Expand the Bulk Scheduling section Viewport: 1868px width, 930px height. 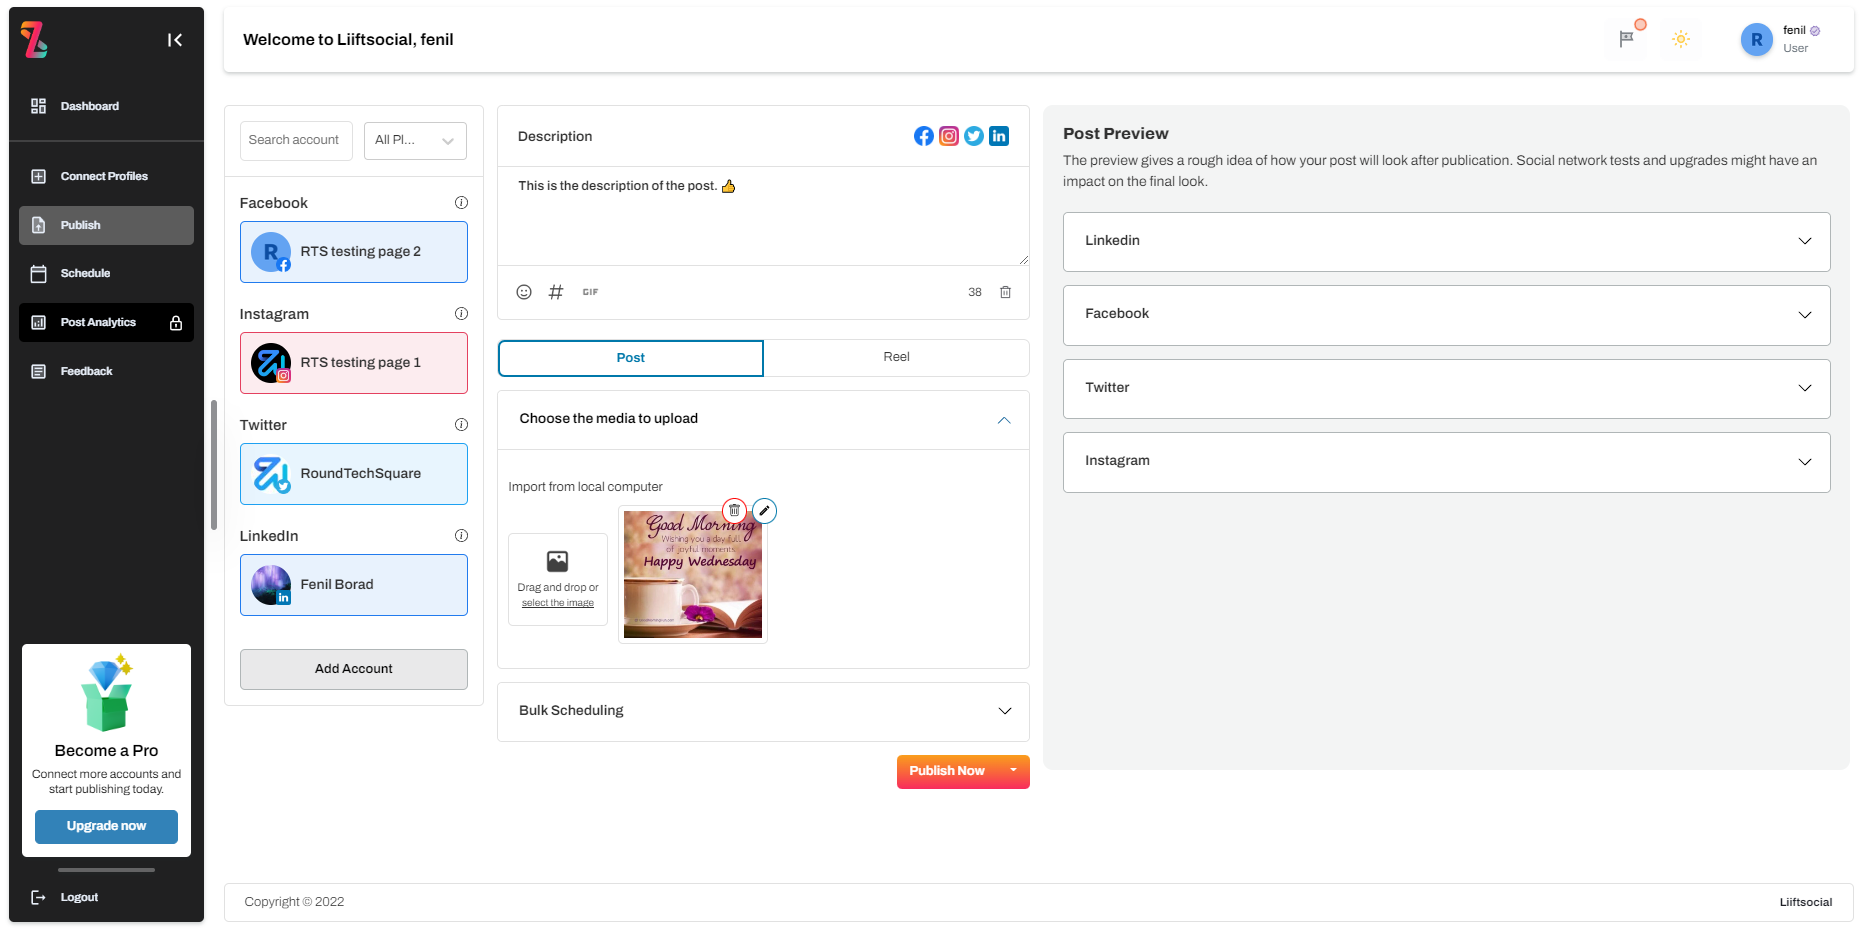click(x=763, y=711)
